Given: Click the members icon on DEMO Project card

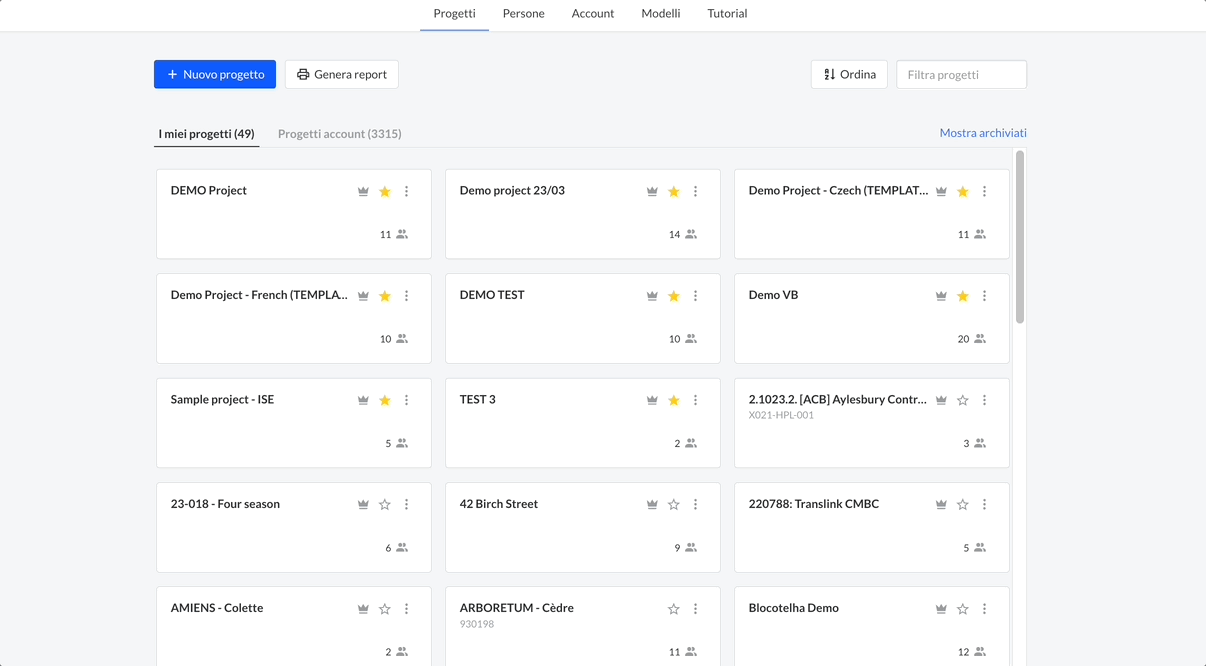Looking at the screenshot, I should pos(402,234).
